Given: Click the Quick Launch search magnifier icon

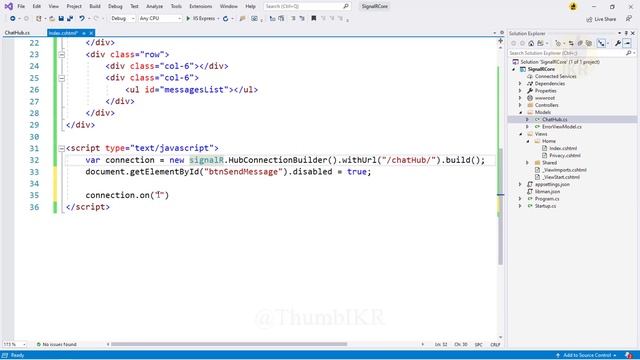Looking at the screenshot, I should pos(346,6).
